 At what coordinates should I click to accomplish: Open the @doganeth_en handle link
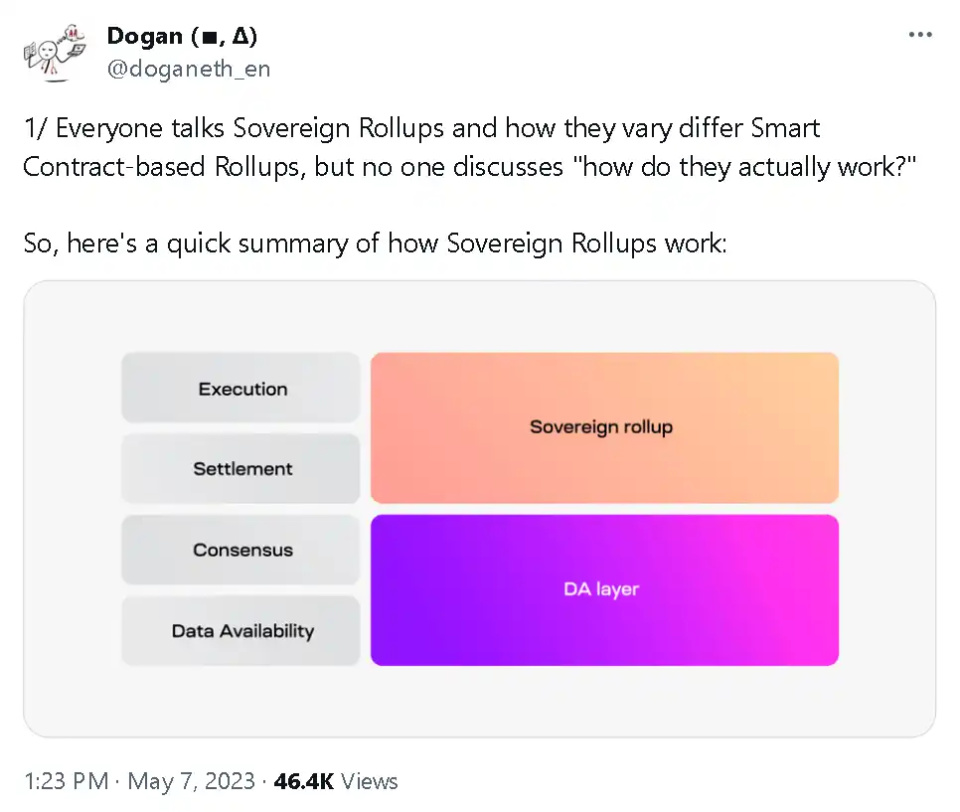pos(188,69)
